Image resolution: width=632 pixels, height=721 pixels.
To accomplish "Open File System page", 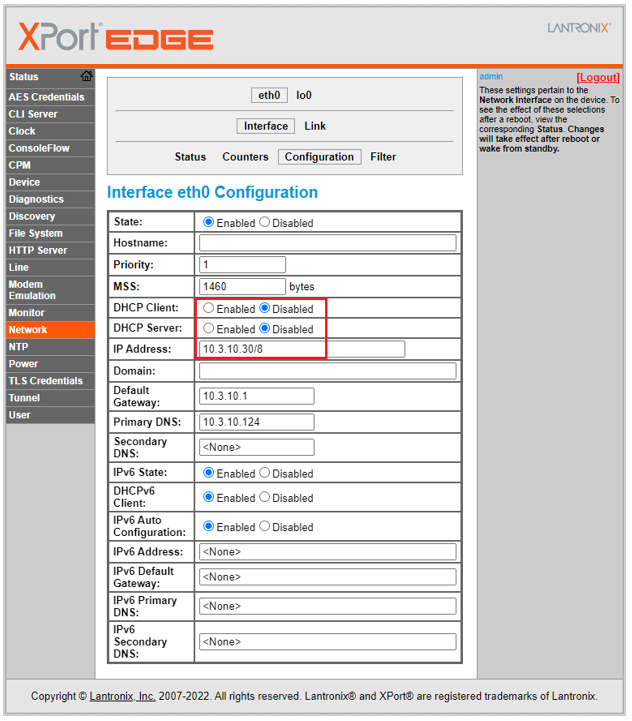I will (51, 233).
